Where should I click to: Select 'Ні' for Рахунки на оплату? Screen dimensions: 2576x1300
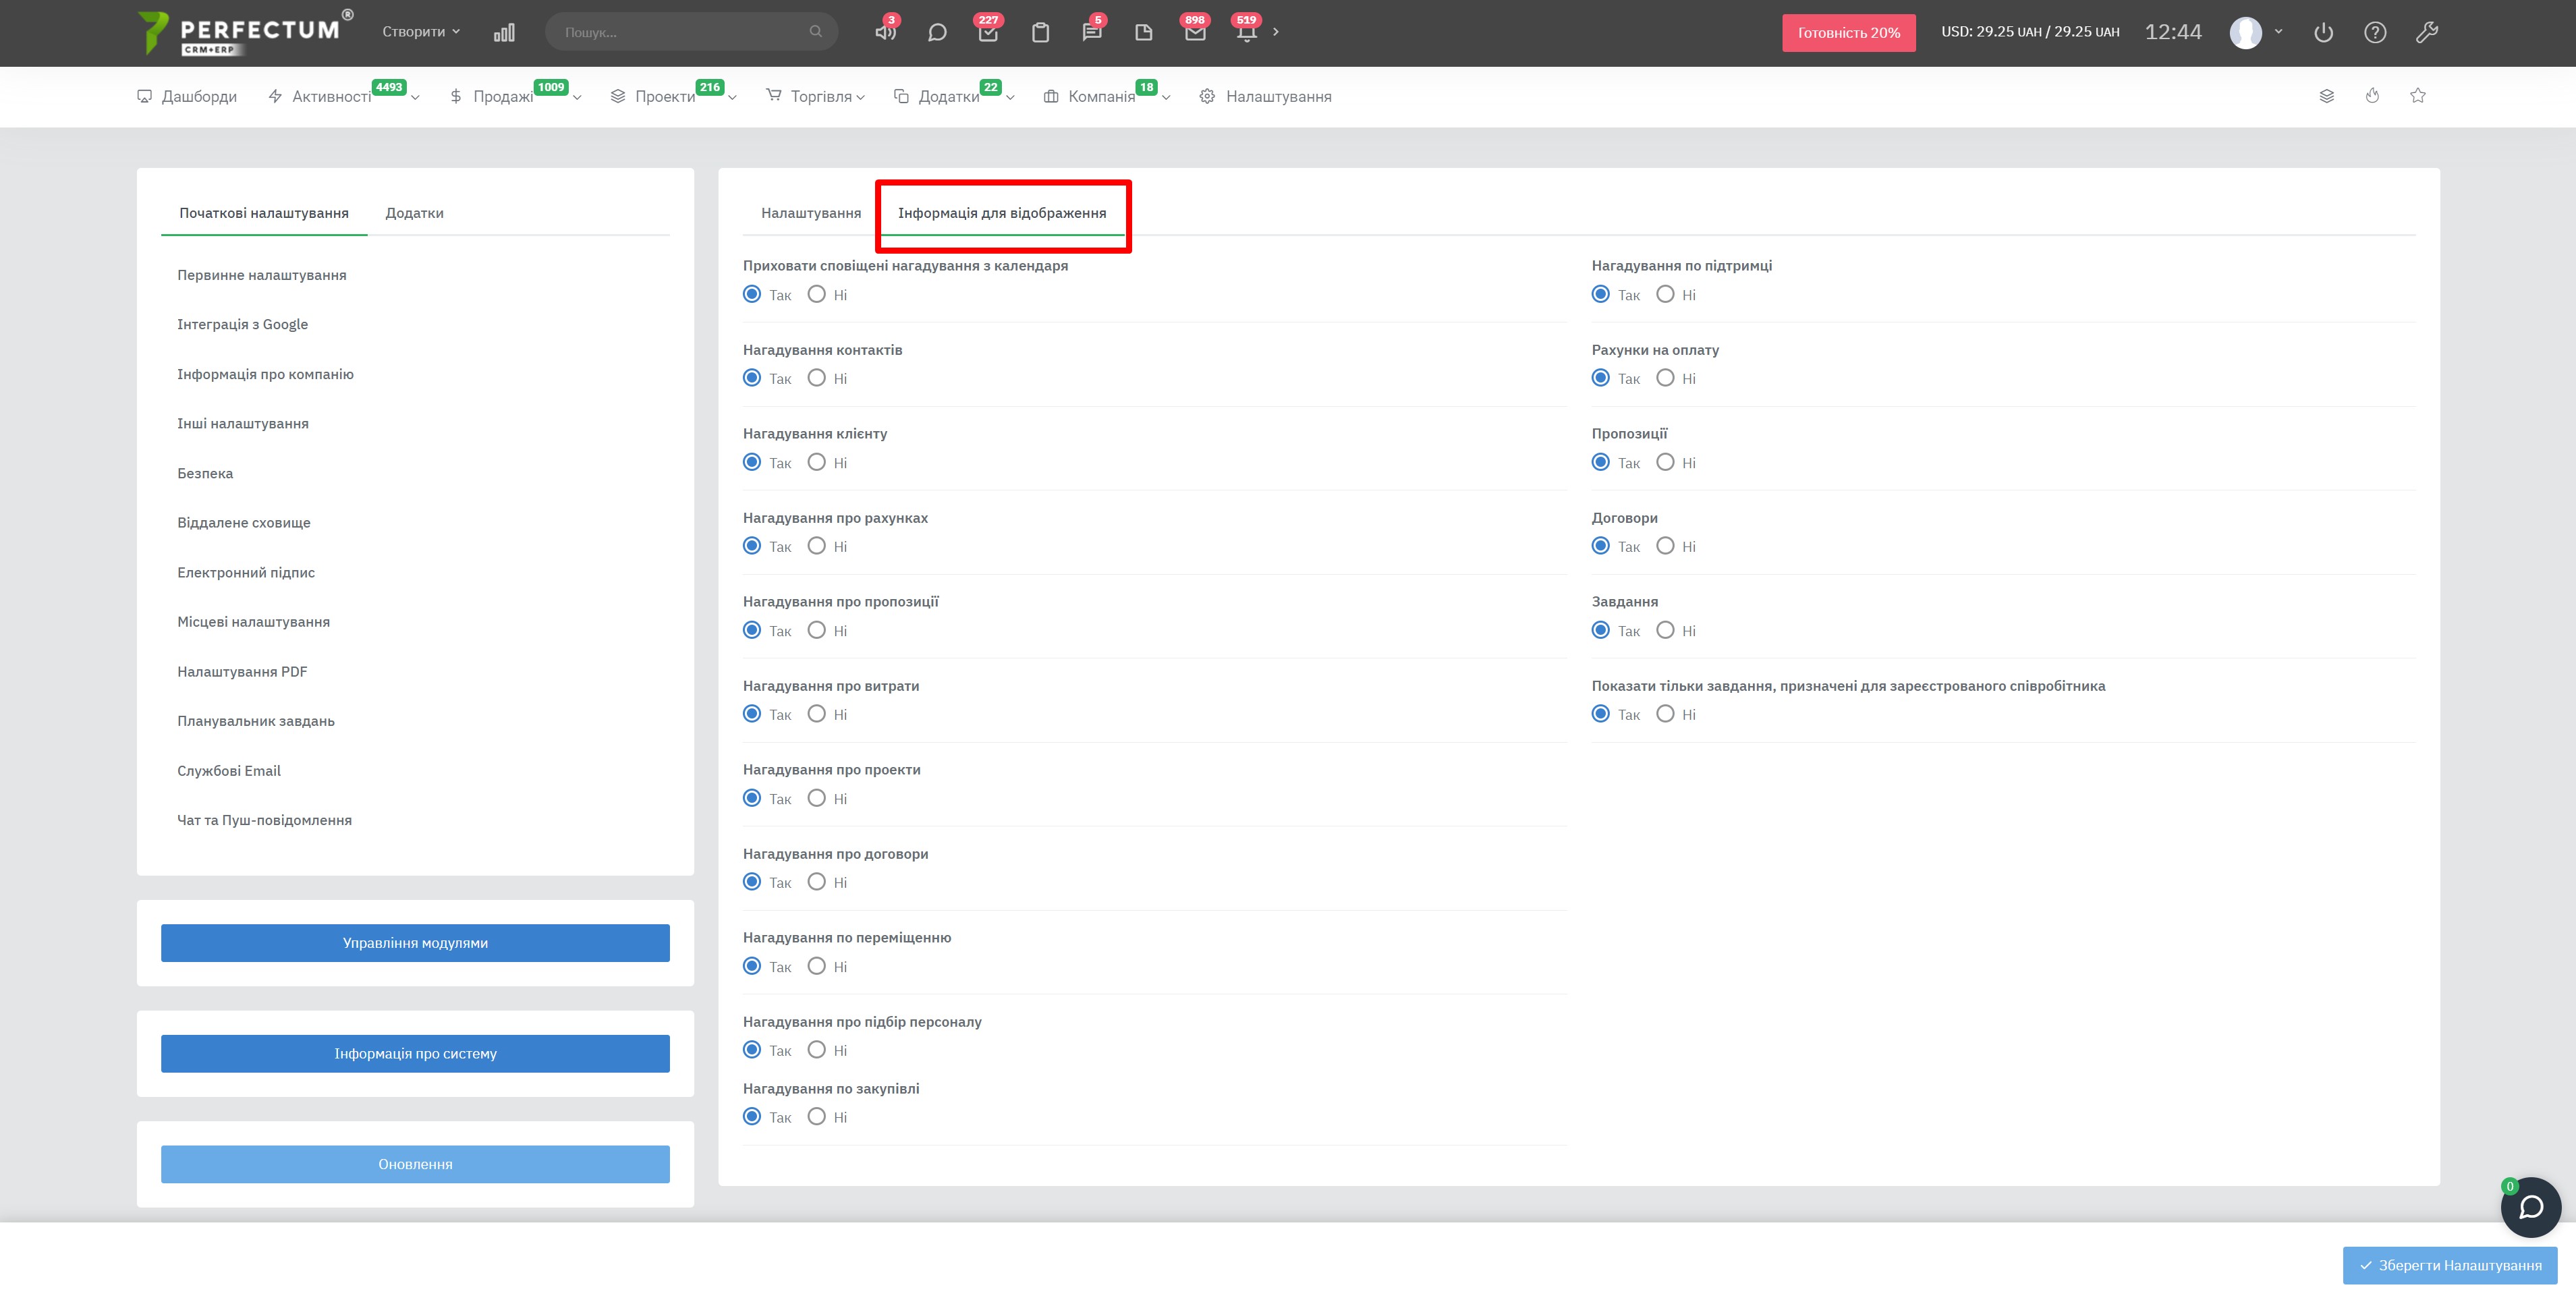1665,378
